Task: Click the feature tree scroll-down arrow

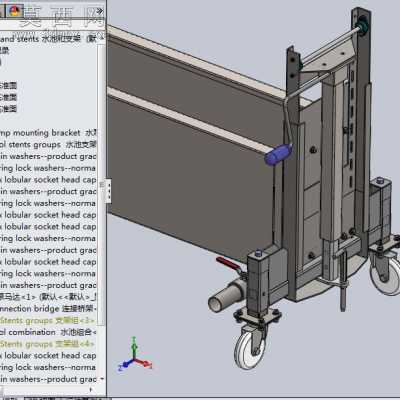Action: click(x=102, y=379)
